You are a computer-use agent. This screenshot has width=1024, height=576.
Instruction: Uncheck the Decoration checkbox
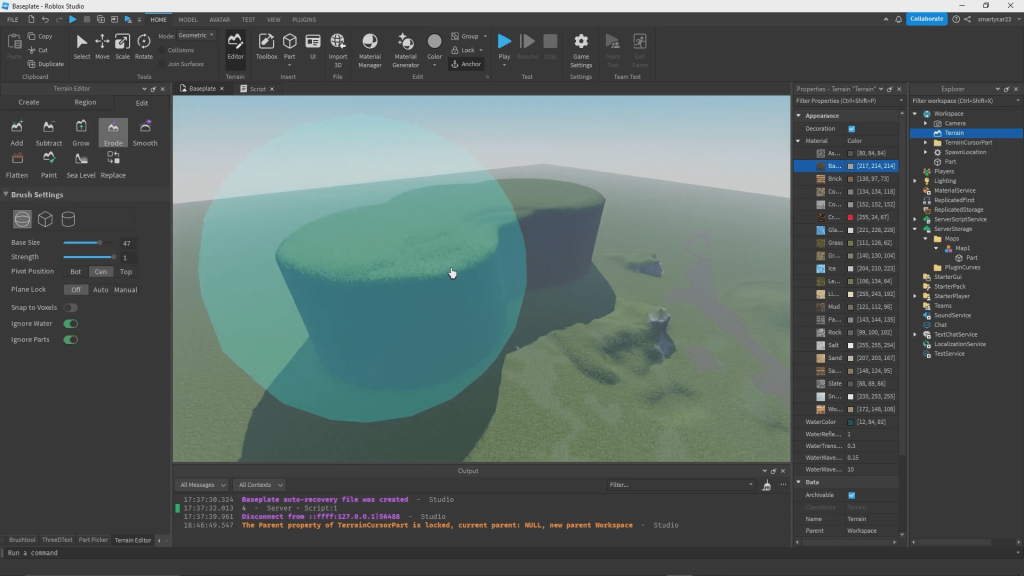point(852,129)
